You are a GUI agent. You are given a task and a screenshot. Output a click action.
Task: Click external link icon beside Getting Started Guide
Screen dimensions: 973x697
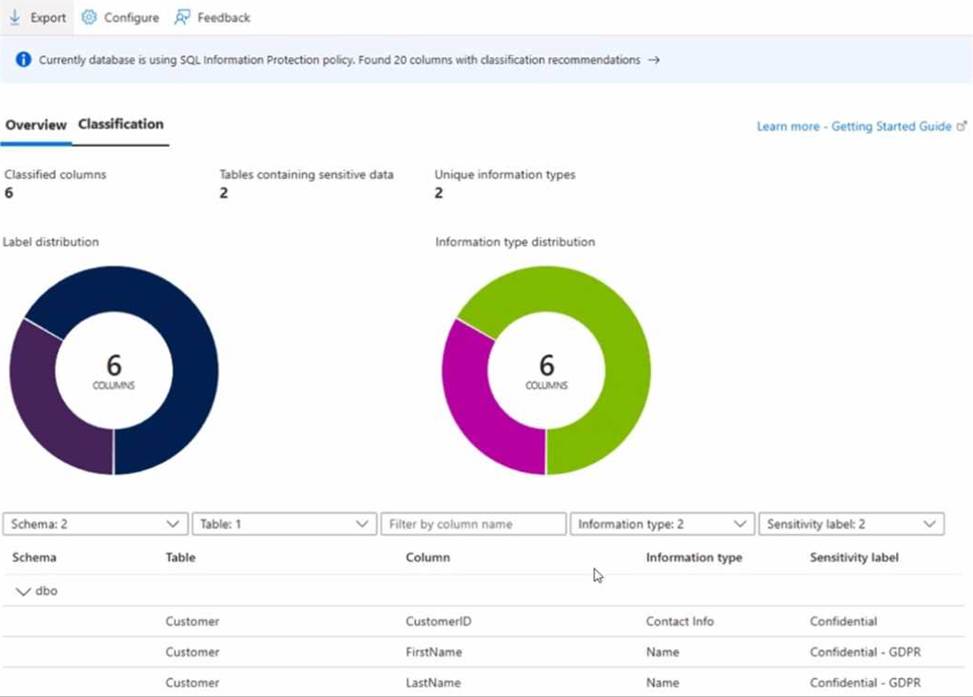click(962, 127)
